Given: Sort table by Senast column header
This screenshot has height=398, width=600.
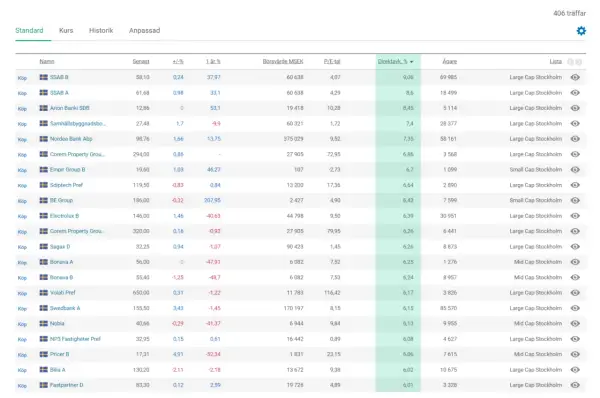Looking at the screenshot, I should (141, 62).
